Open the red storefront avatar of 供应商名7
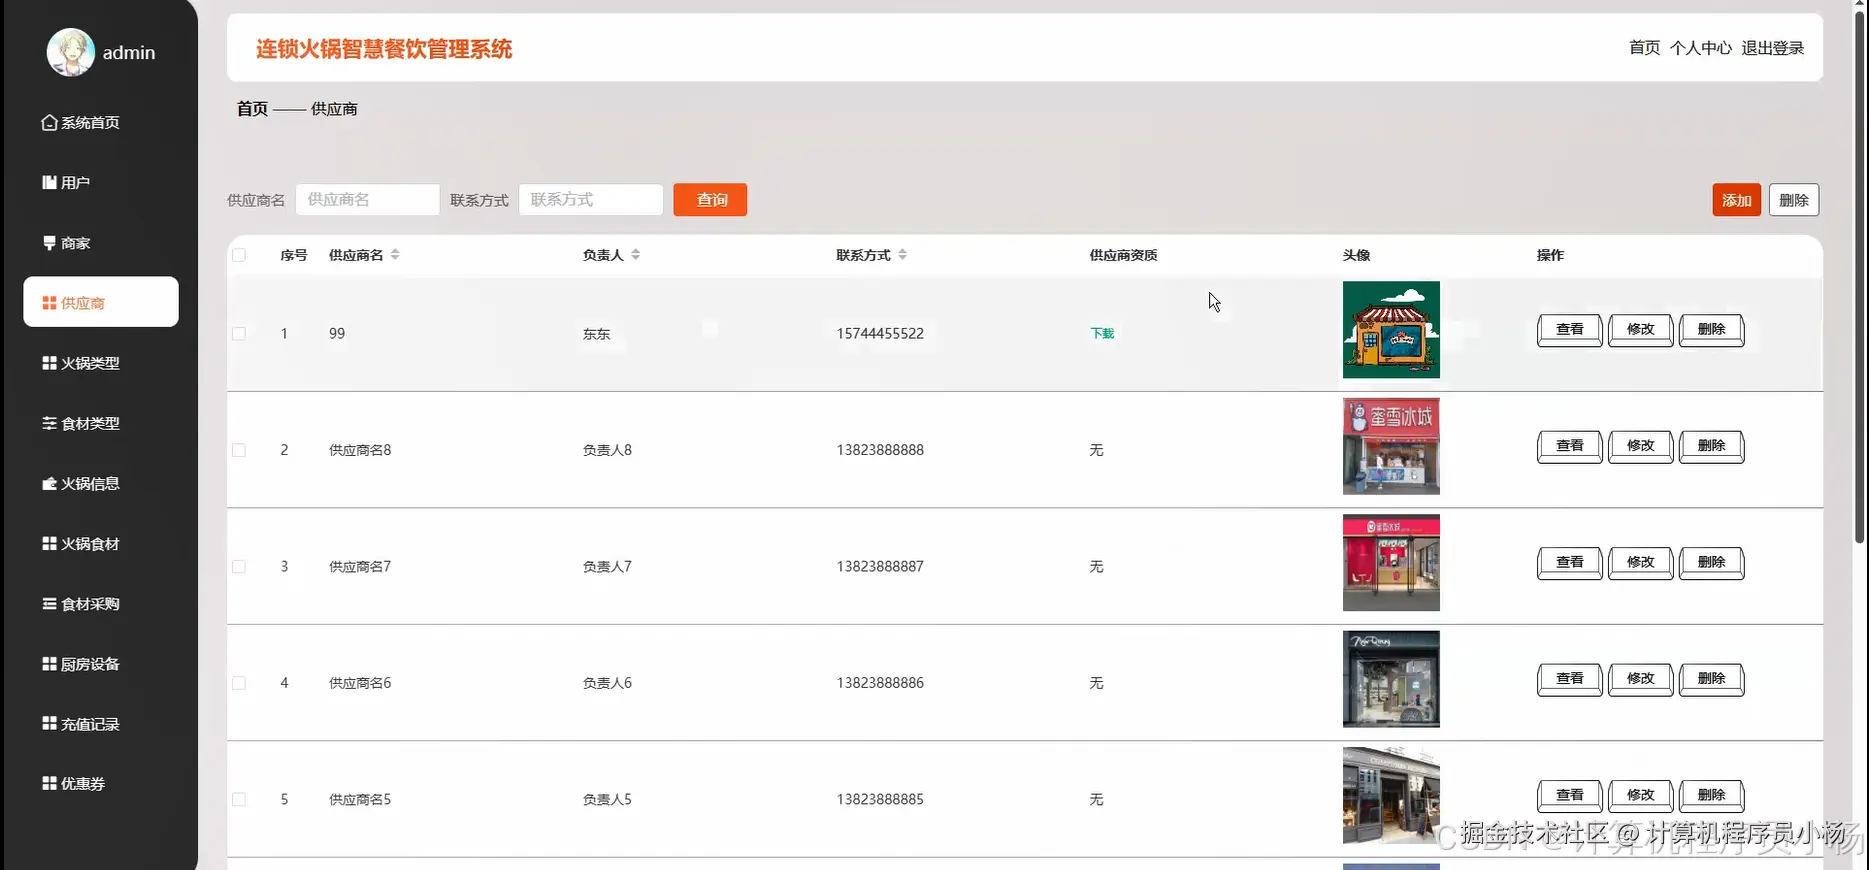 (1391, 562)
